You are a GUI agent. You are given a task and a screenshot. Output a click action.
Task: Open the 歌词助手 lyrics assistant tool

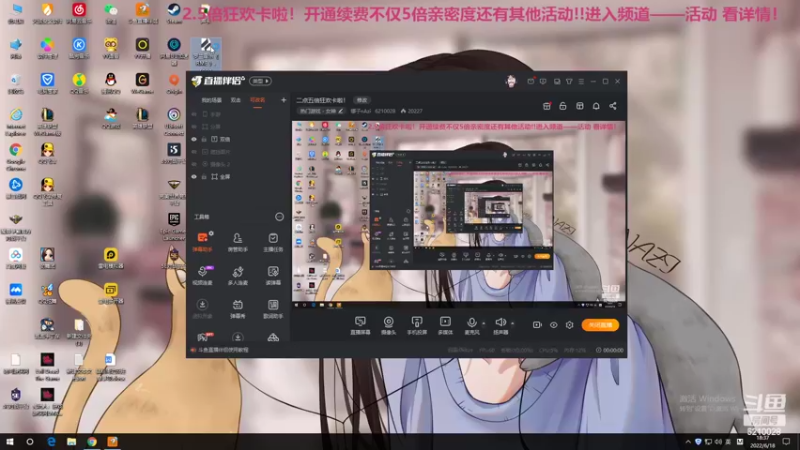273,309
